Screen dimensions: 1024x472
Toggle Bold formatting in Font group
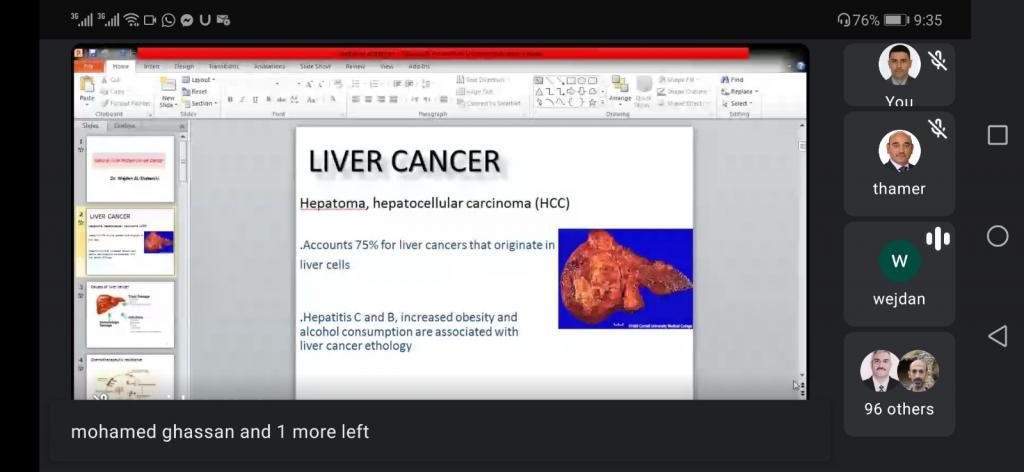click(x=230, y=100)
